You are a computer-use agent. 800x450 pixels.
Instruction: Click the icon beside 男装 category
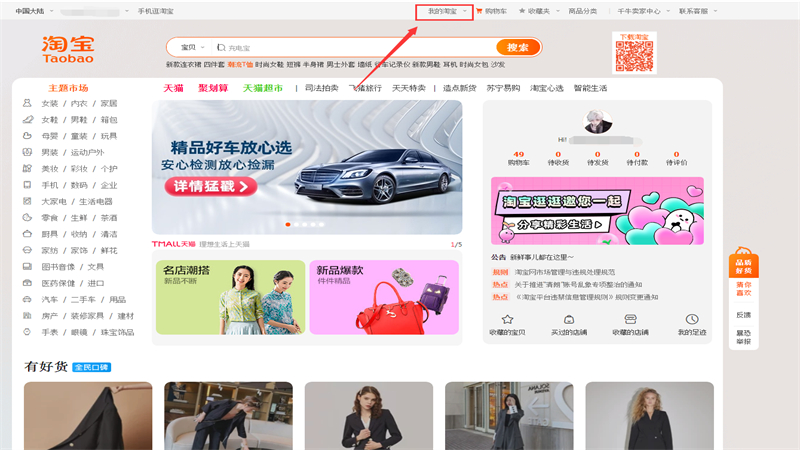click(27, 152)
